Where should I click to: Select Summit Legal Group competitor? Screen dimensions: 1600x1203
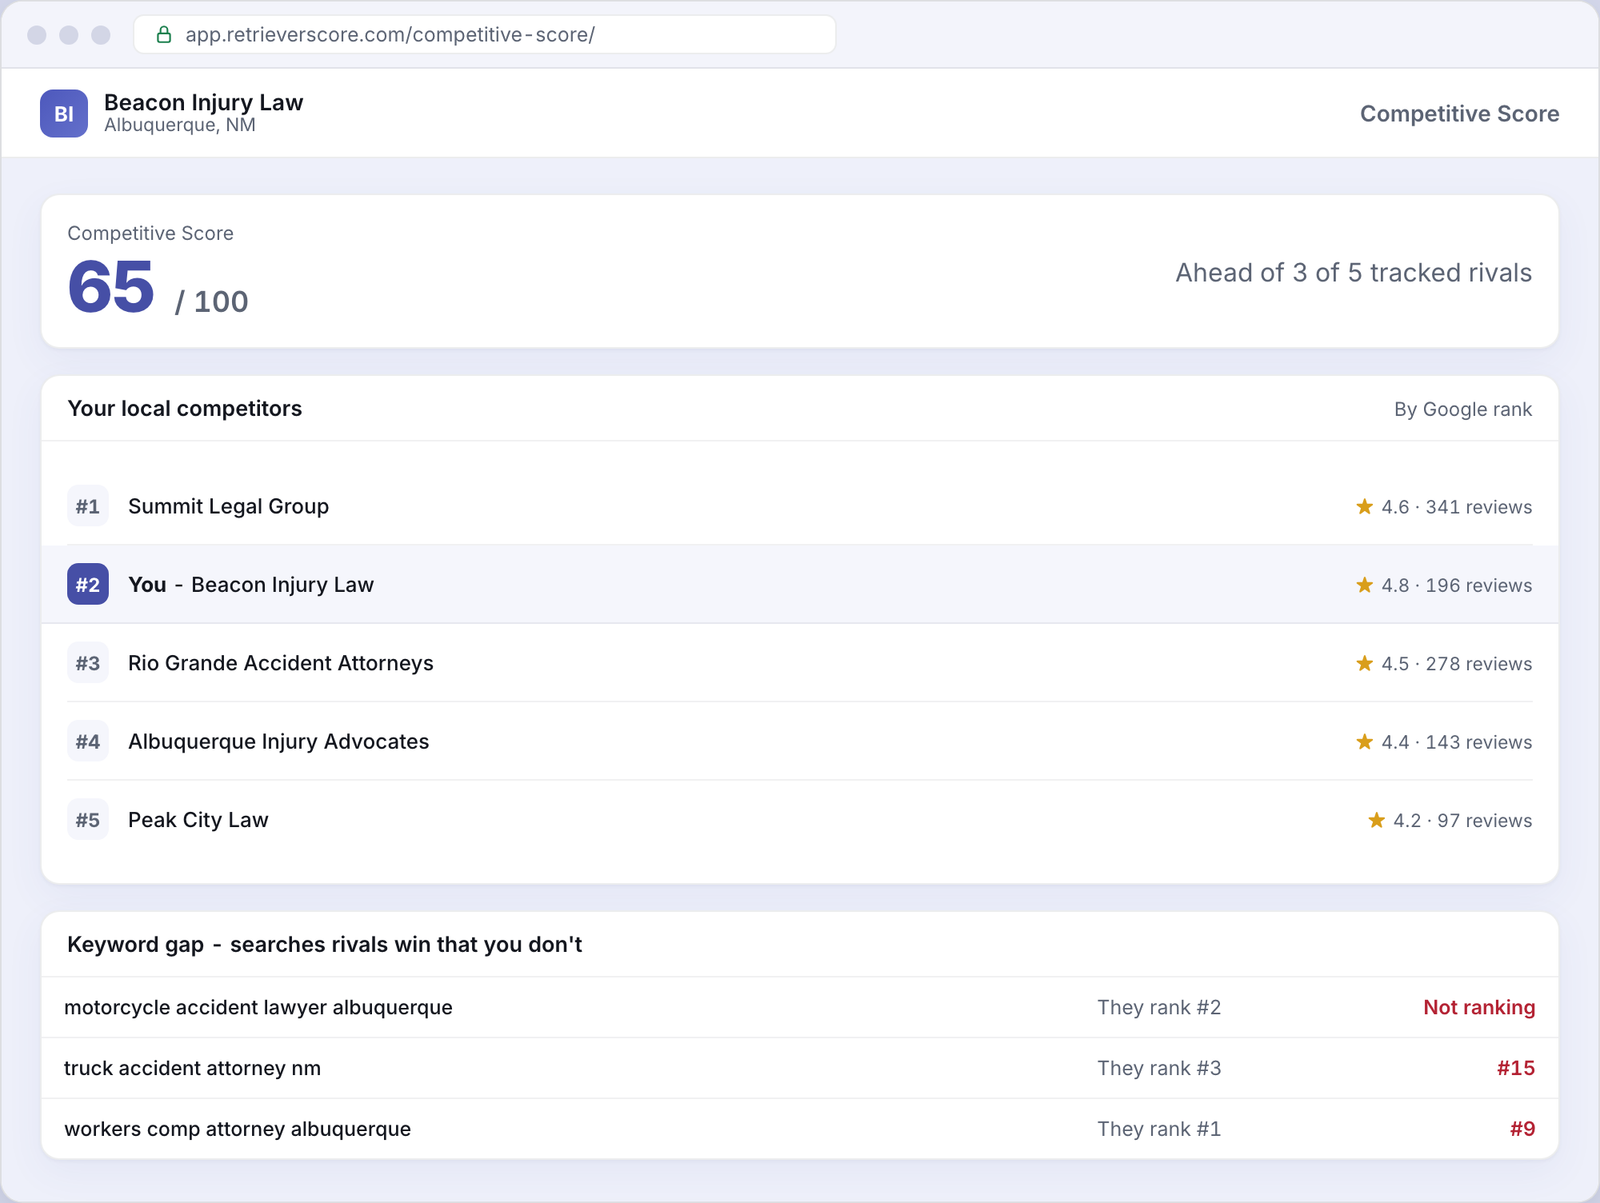coord(800,506)
